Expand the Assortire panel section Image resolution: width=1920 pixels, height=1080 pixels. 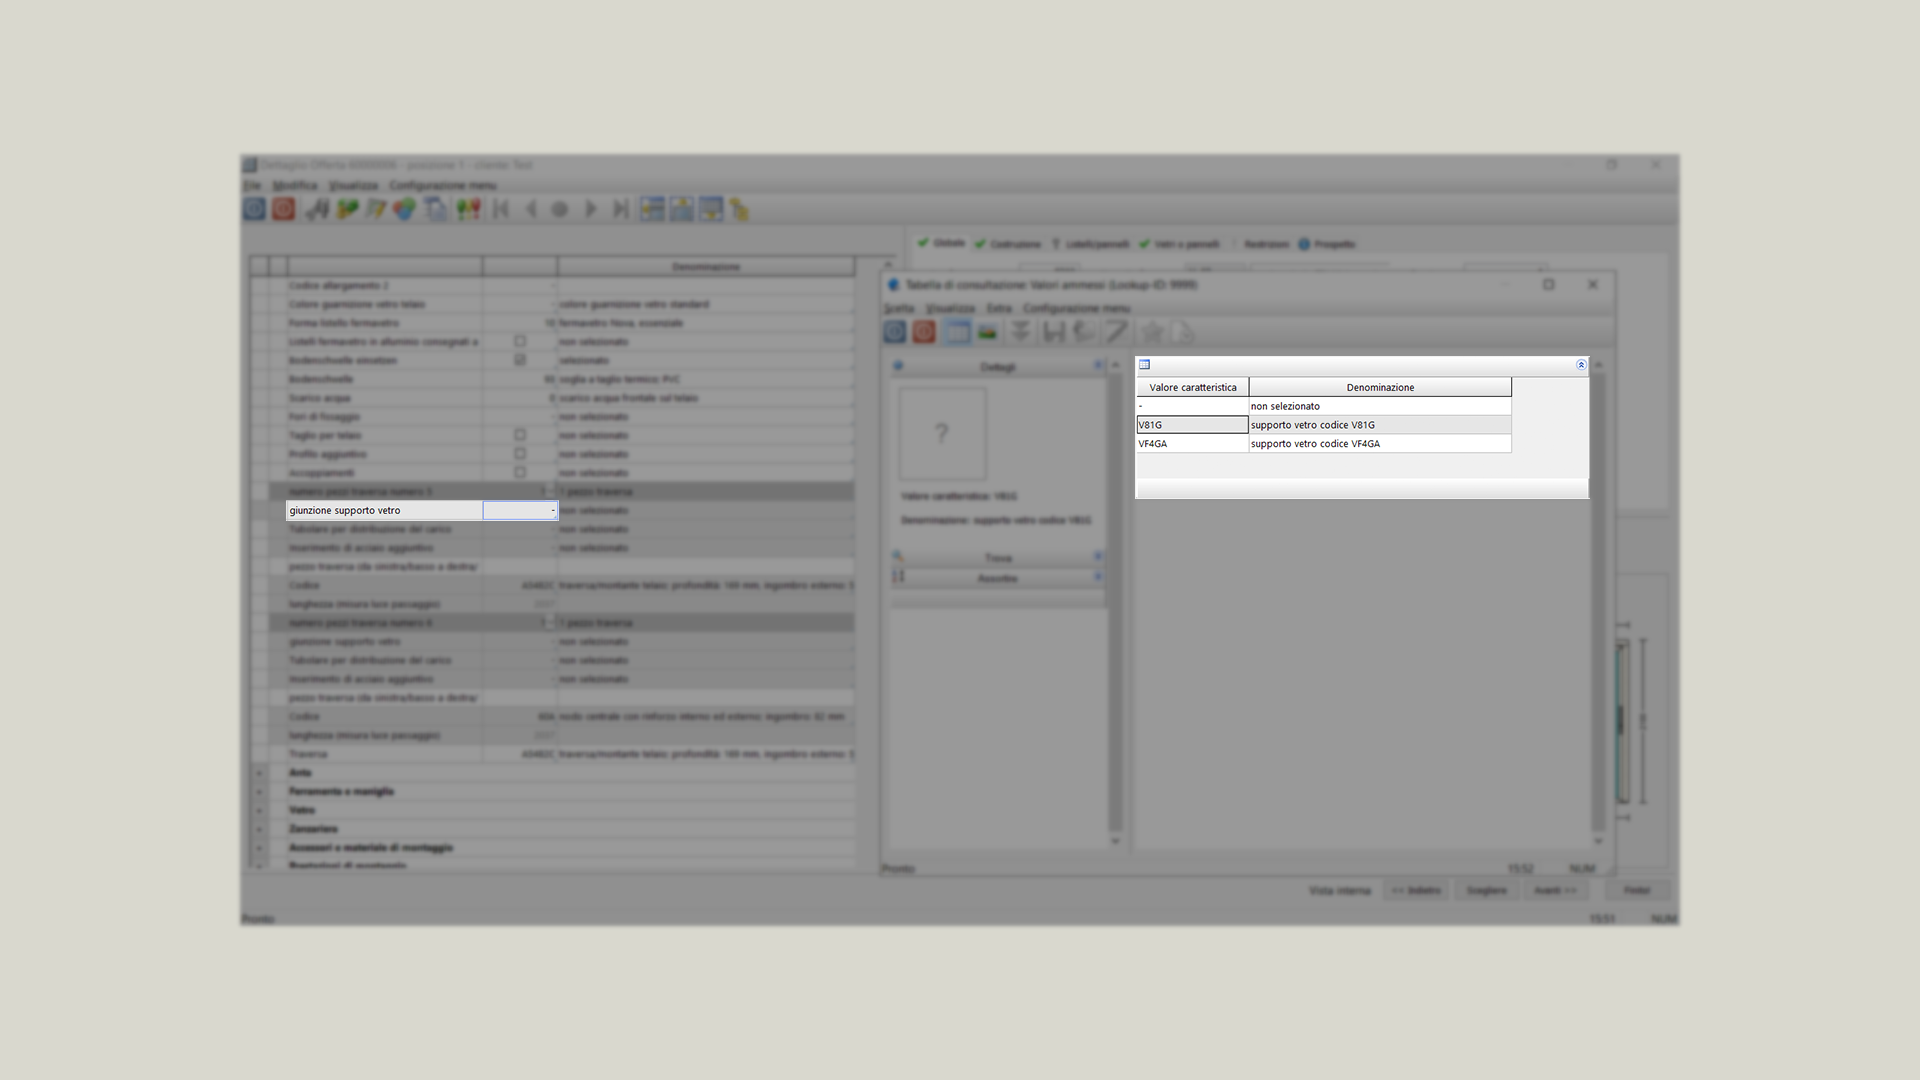pyautogui.click(x=1098, y=577)
